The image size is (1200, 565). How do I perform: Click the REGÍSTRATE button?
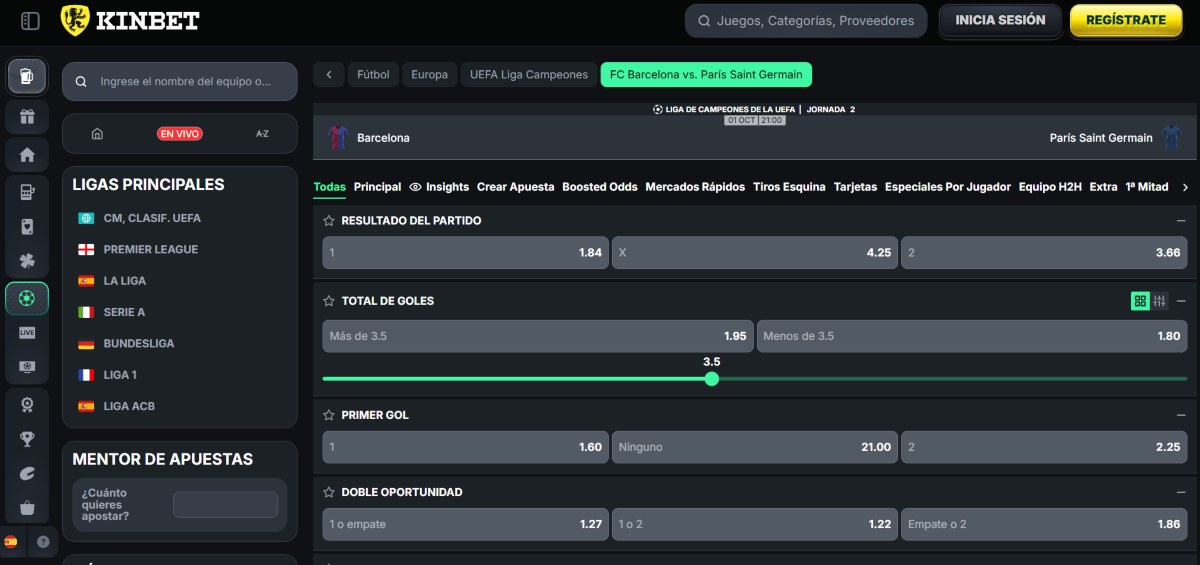[1126, 20]
